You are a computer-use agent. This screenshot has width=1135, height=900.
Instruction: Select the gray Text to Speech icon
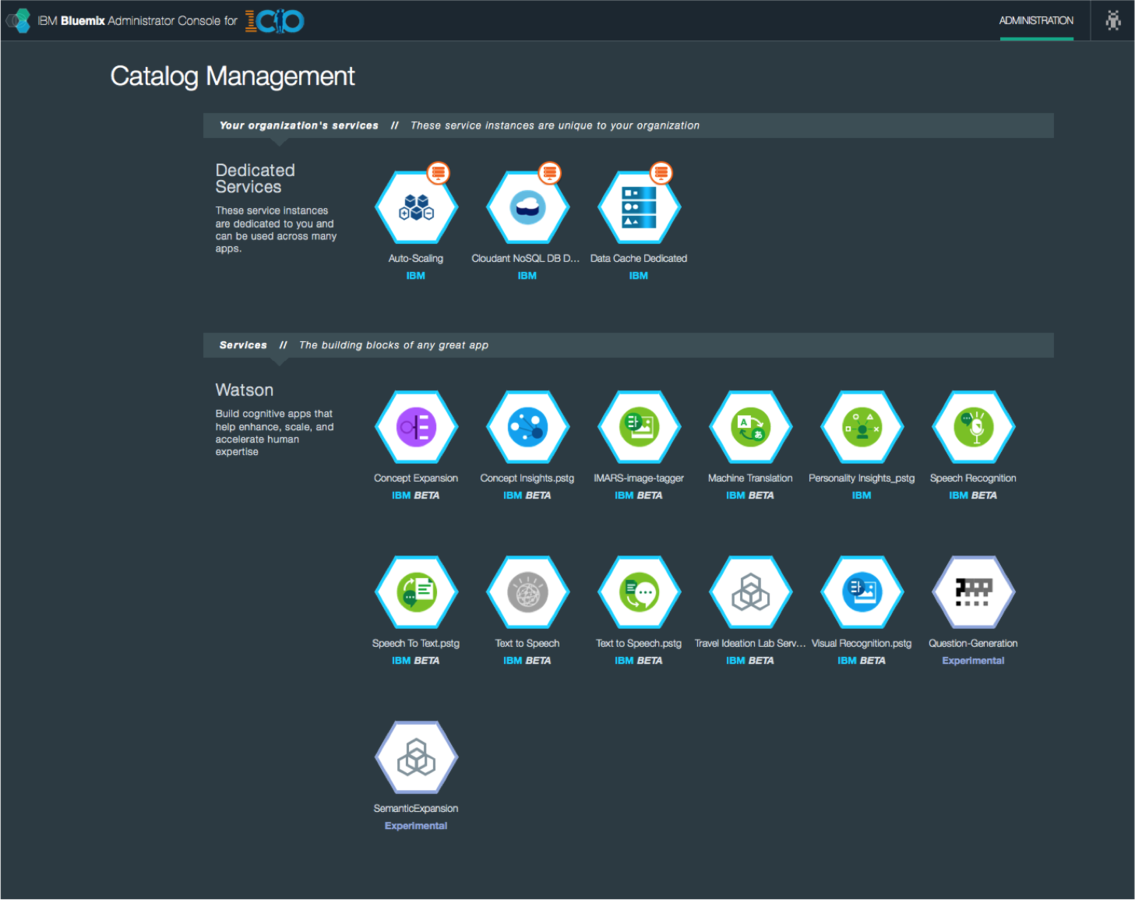[528, 592]
